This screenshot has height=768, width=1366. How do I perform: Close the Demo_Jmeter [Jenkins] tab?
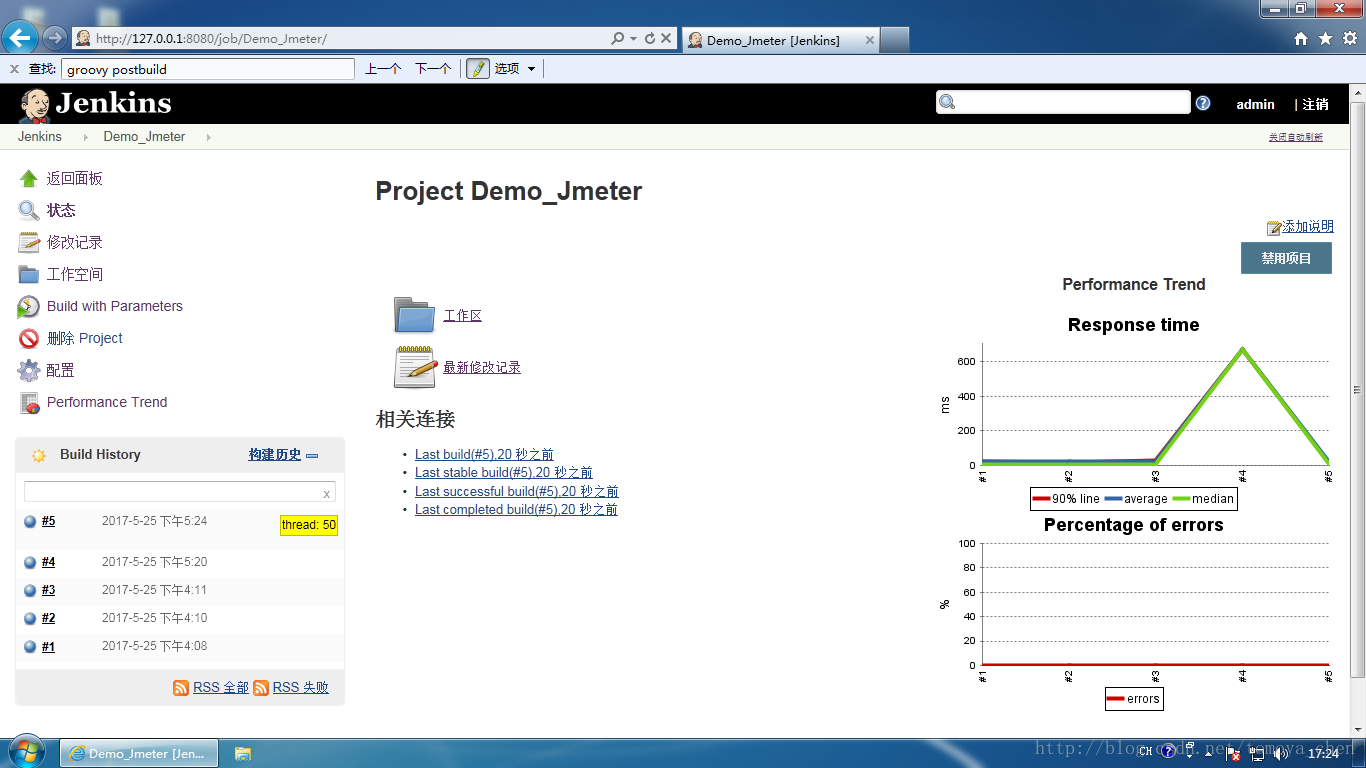tap(869, 41)
